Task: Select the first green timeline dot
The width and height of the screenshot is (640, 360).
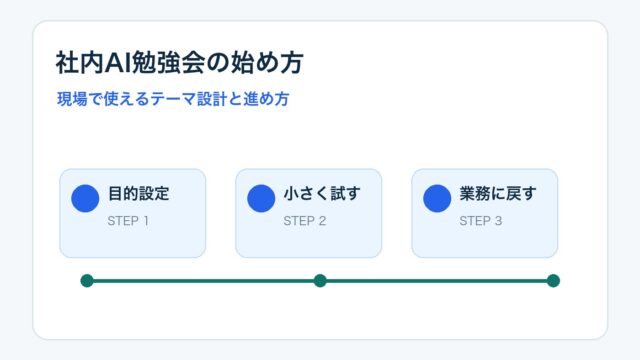Action: click(x=87, y=281)
